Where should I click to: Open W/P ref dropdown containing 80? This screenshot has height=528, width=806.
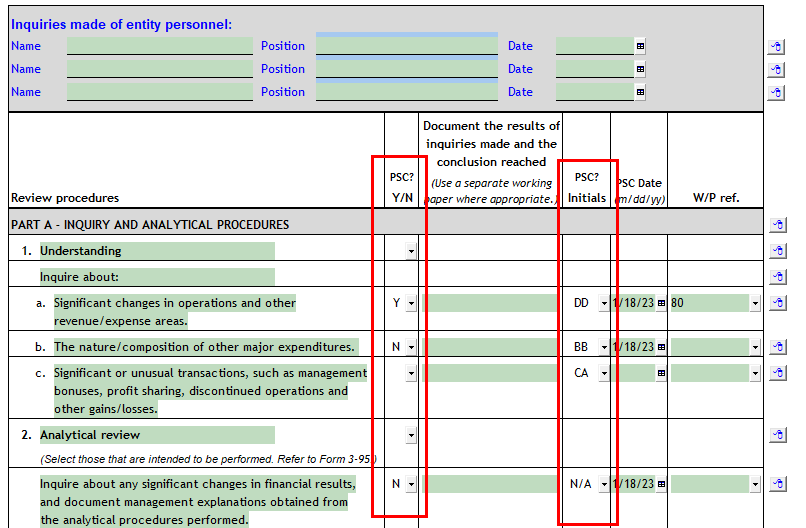point(755,303)
